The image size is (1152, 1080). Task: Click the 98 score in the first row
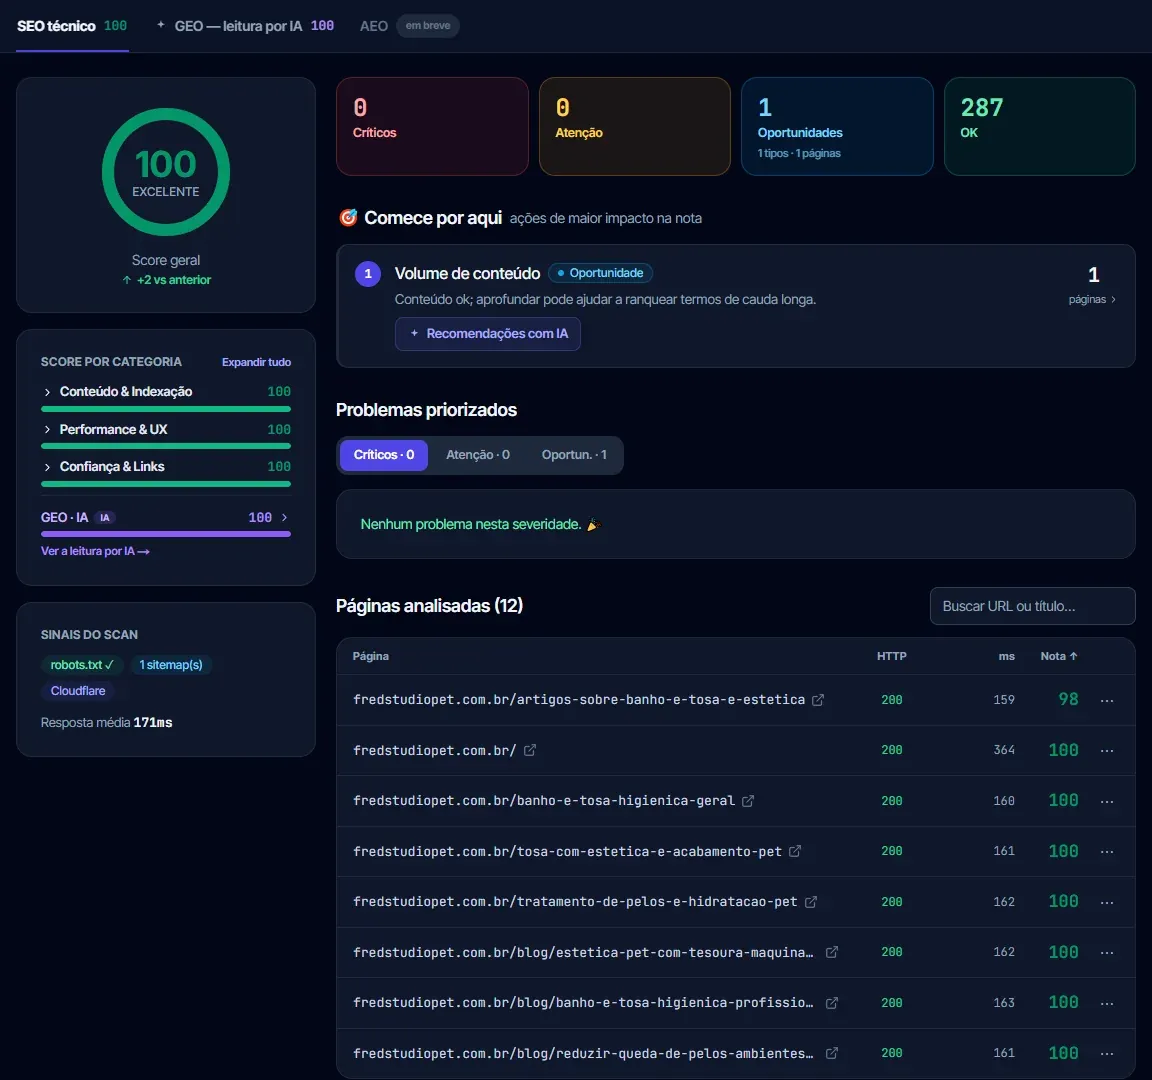[1068, 699]
